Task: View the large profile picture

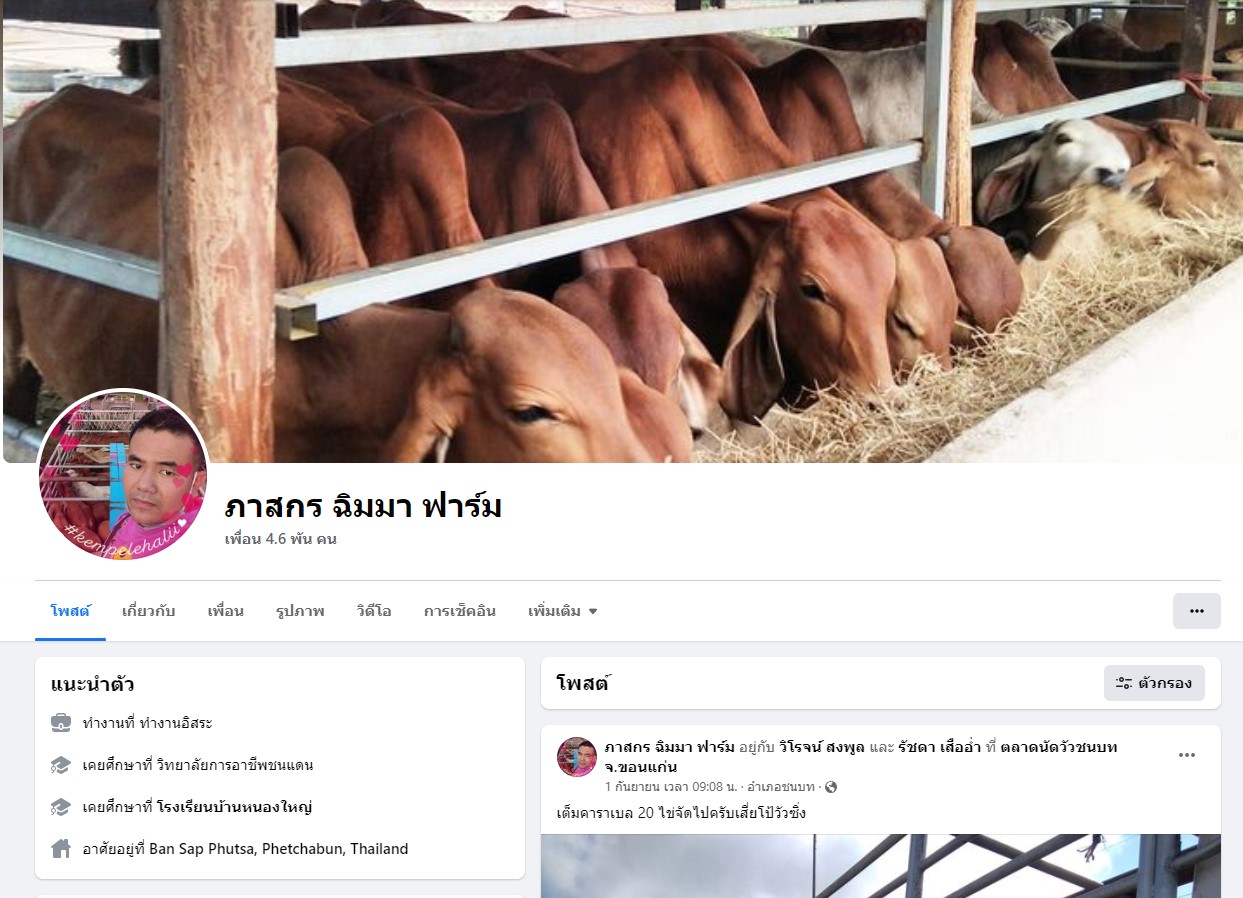Action: click(x=123, y=475)
